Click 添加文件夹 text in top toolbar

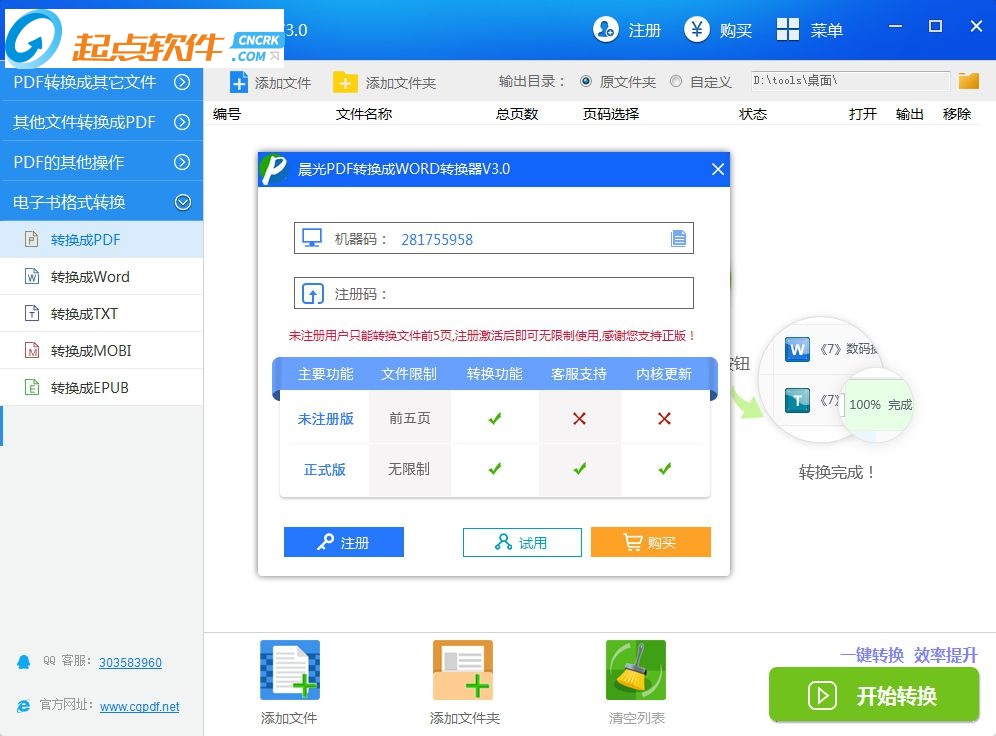[x=401, y=83]
